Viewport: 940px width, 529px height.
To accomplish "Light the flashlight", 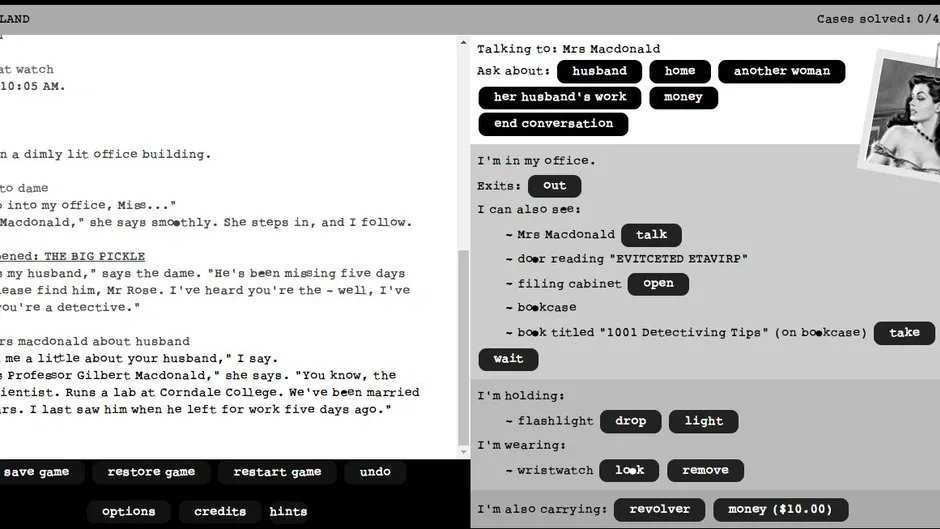I will coord(704,421).
